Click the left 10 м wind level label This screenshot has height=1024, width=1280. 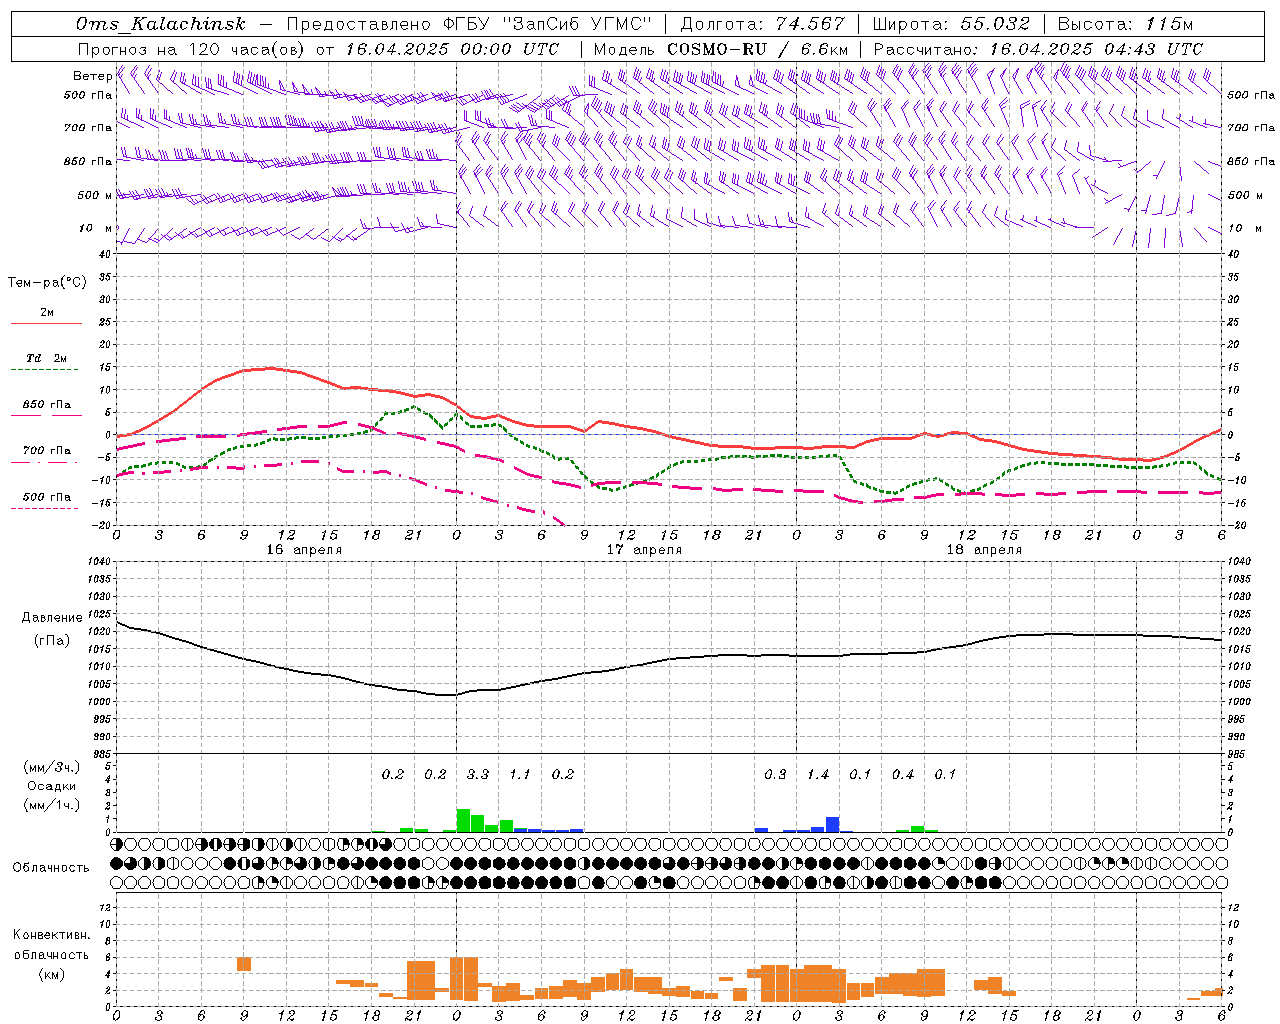95,228
